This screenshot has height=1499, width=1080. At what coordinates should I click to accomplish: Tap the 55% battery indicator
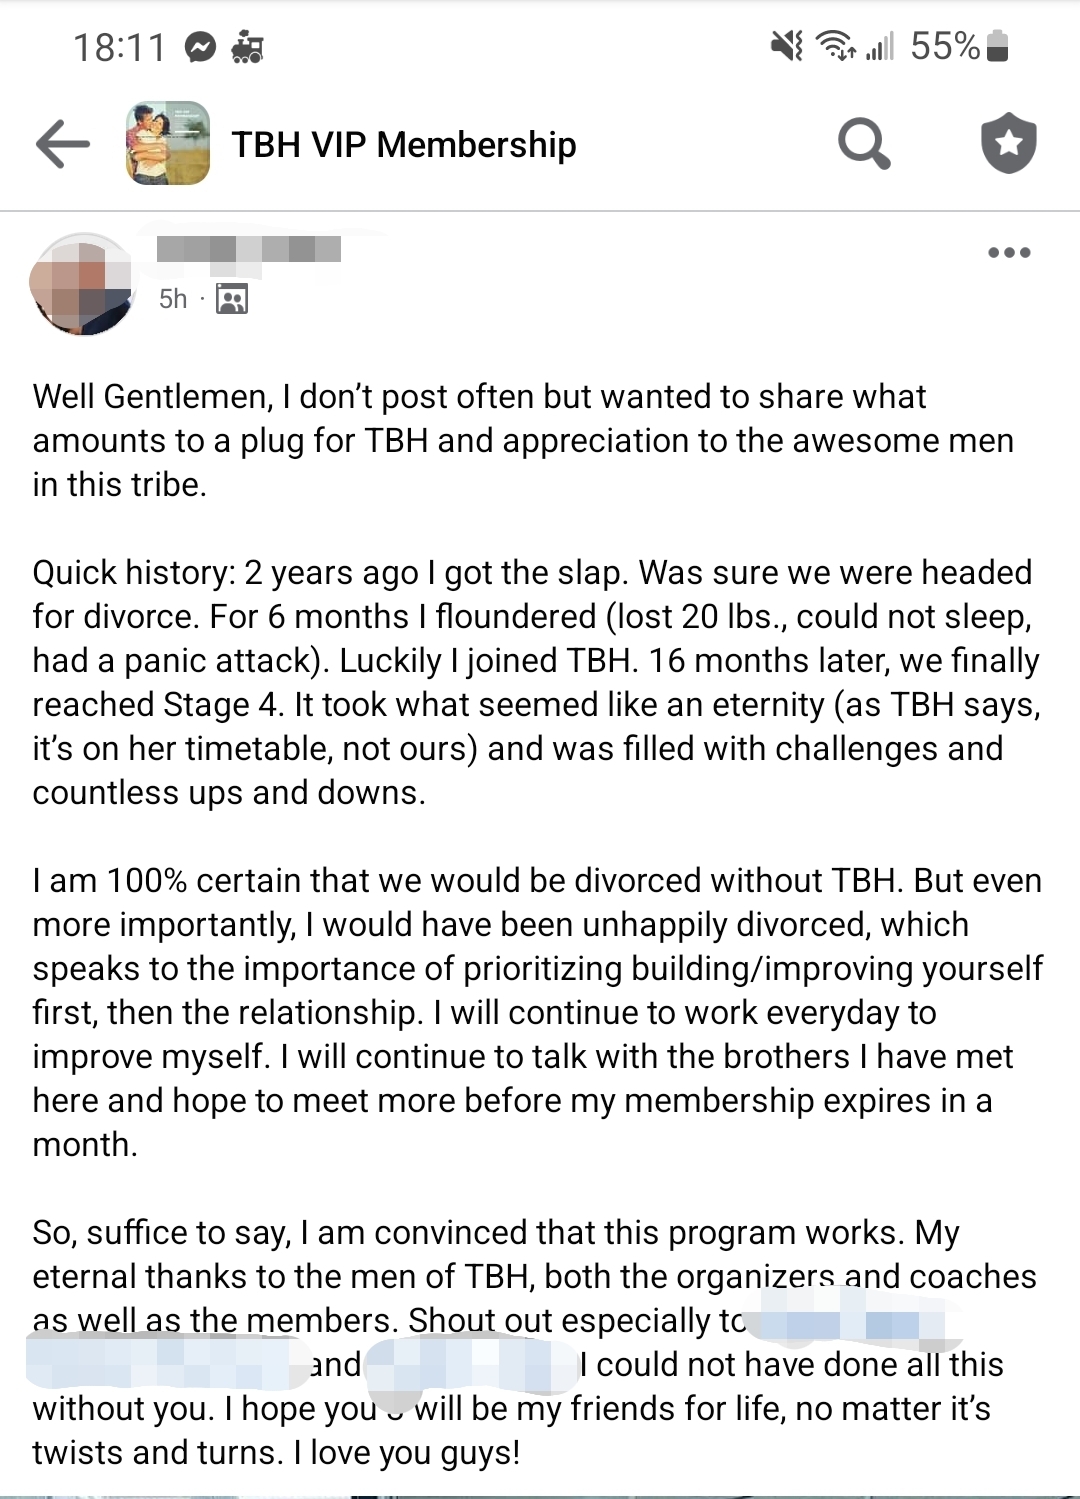958,46
